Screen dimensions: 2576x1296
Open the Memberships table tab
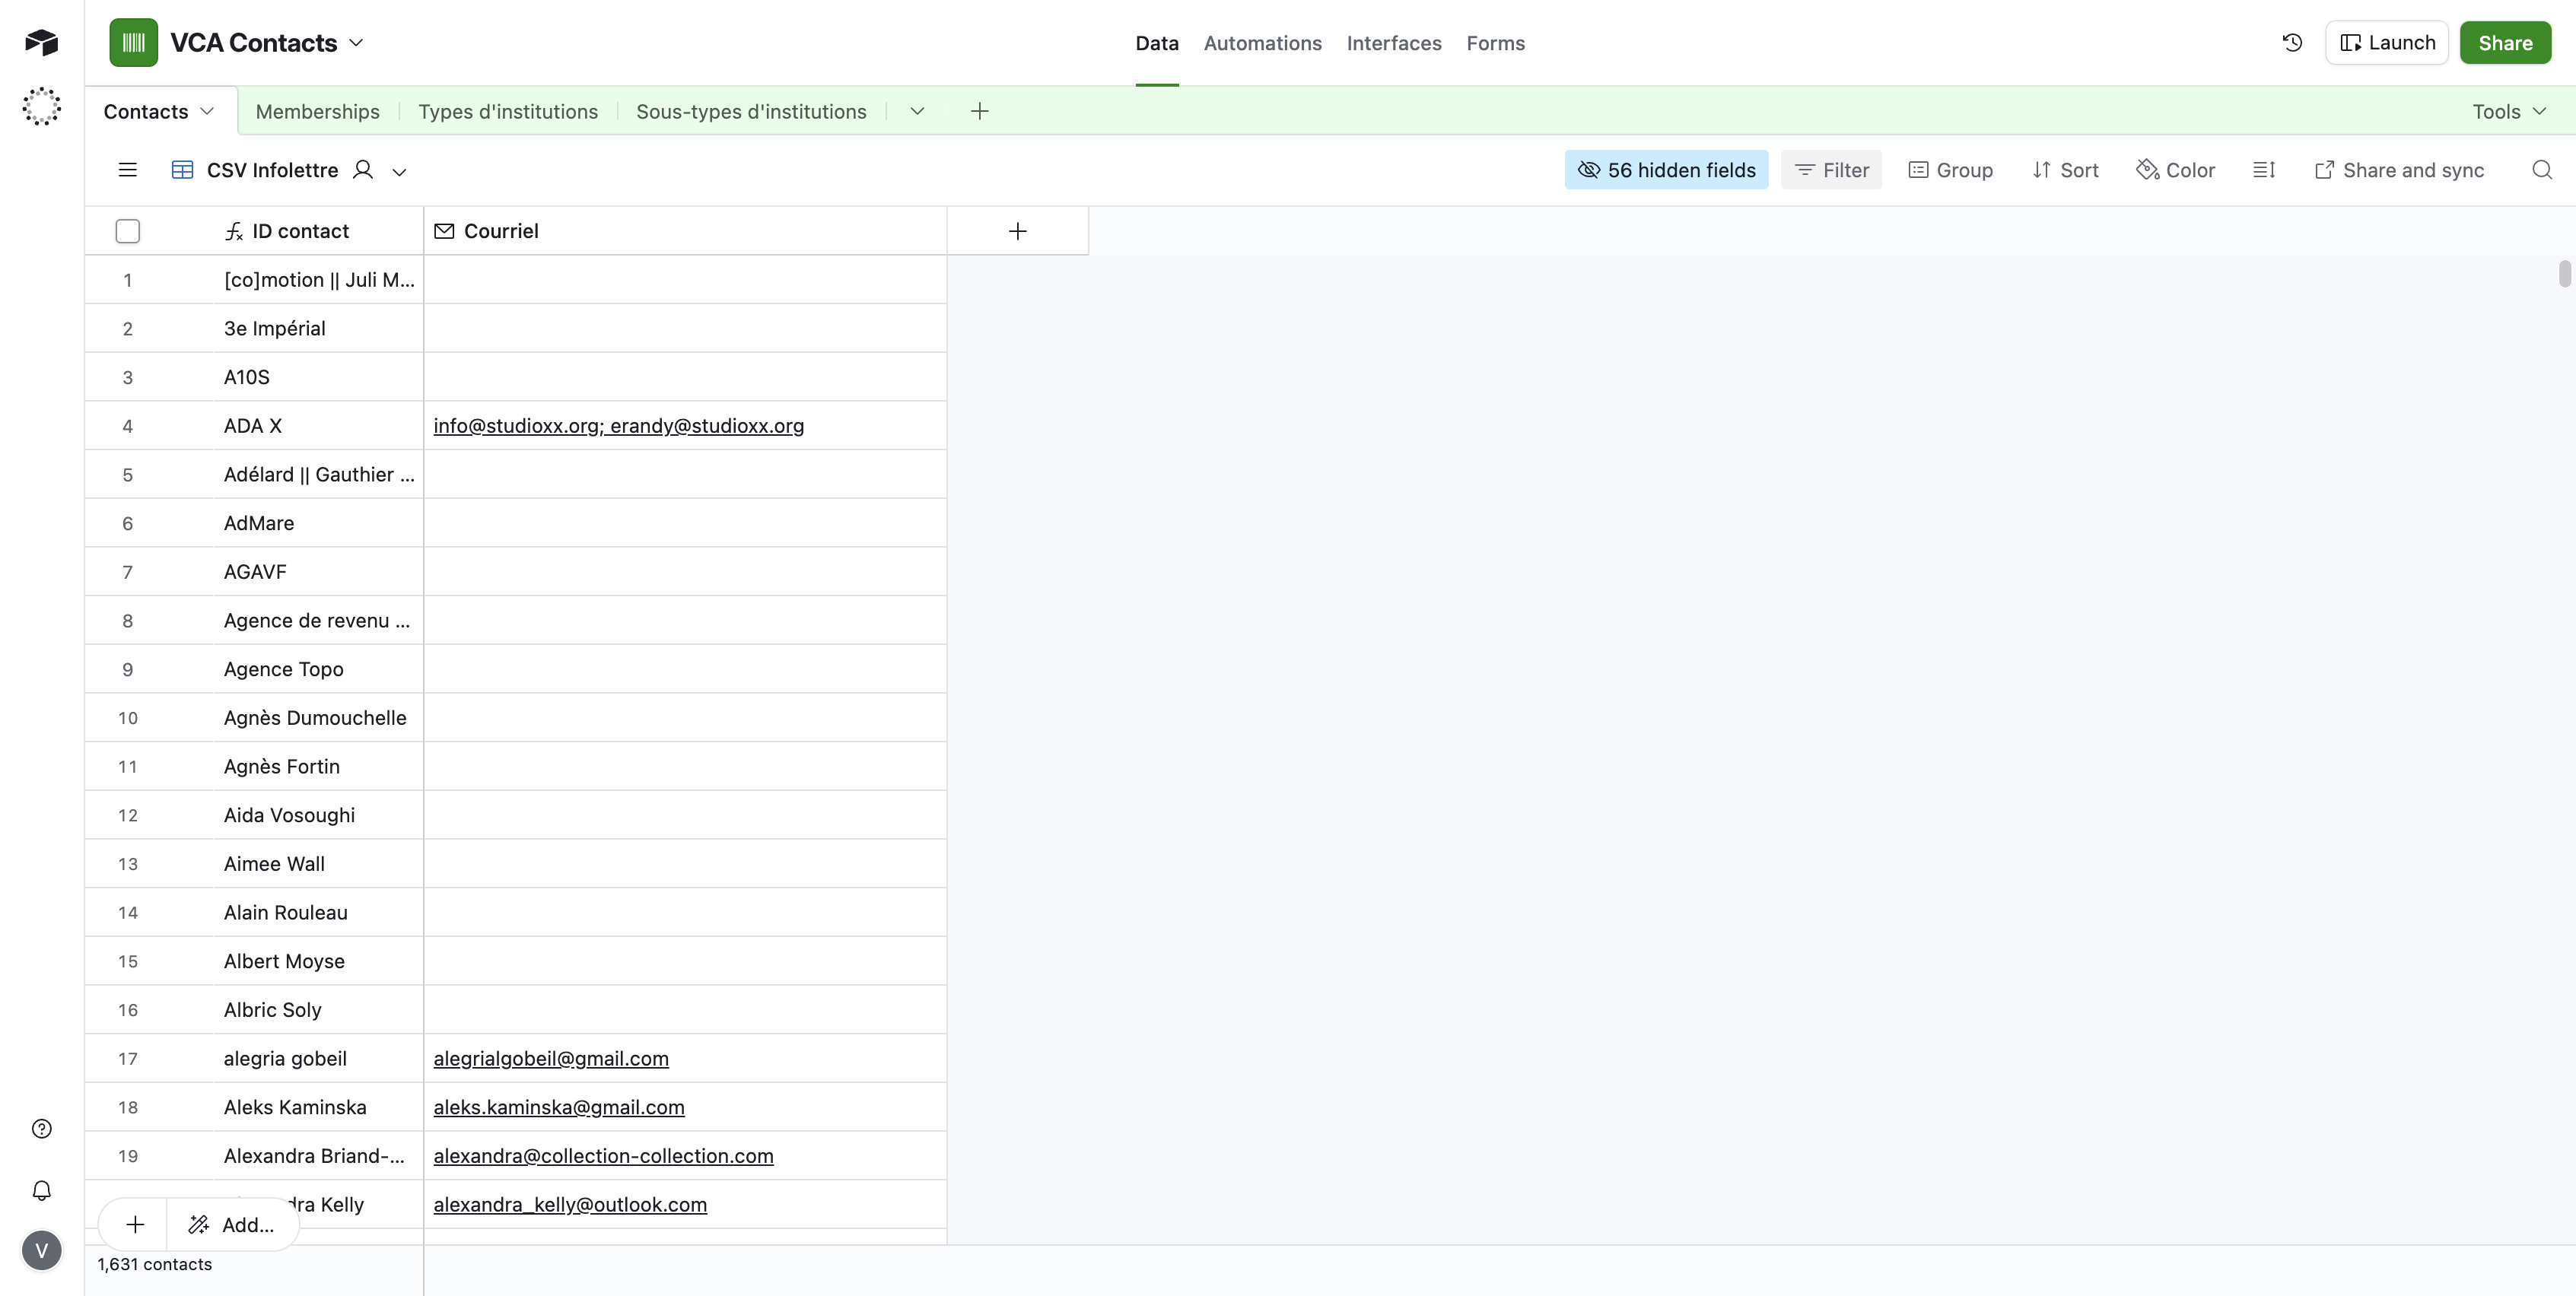pos(317,111)
